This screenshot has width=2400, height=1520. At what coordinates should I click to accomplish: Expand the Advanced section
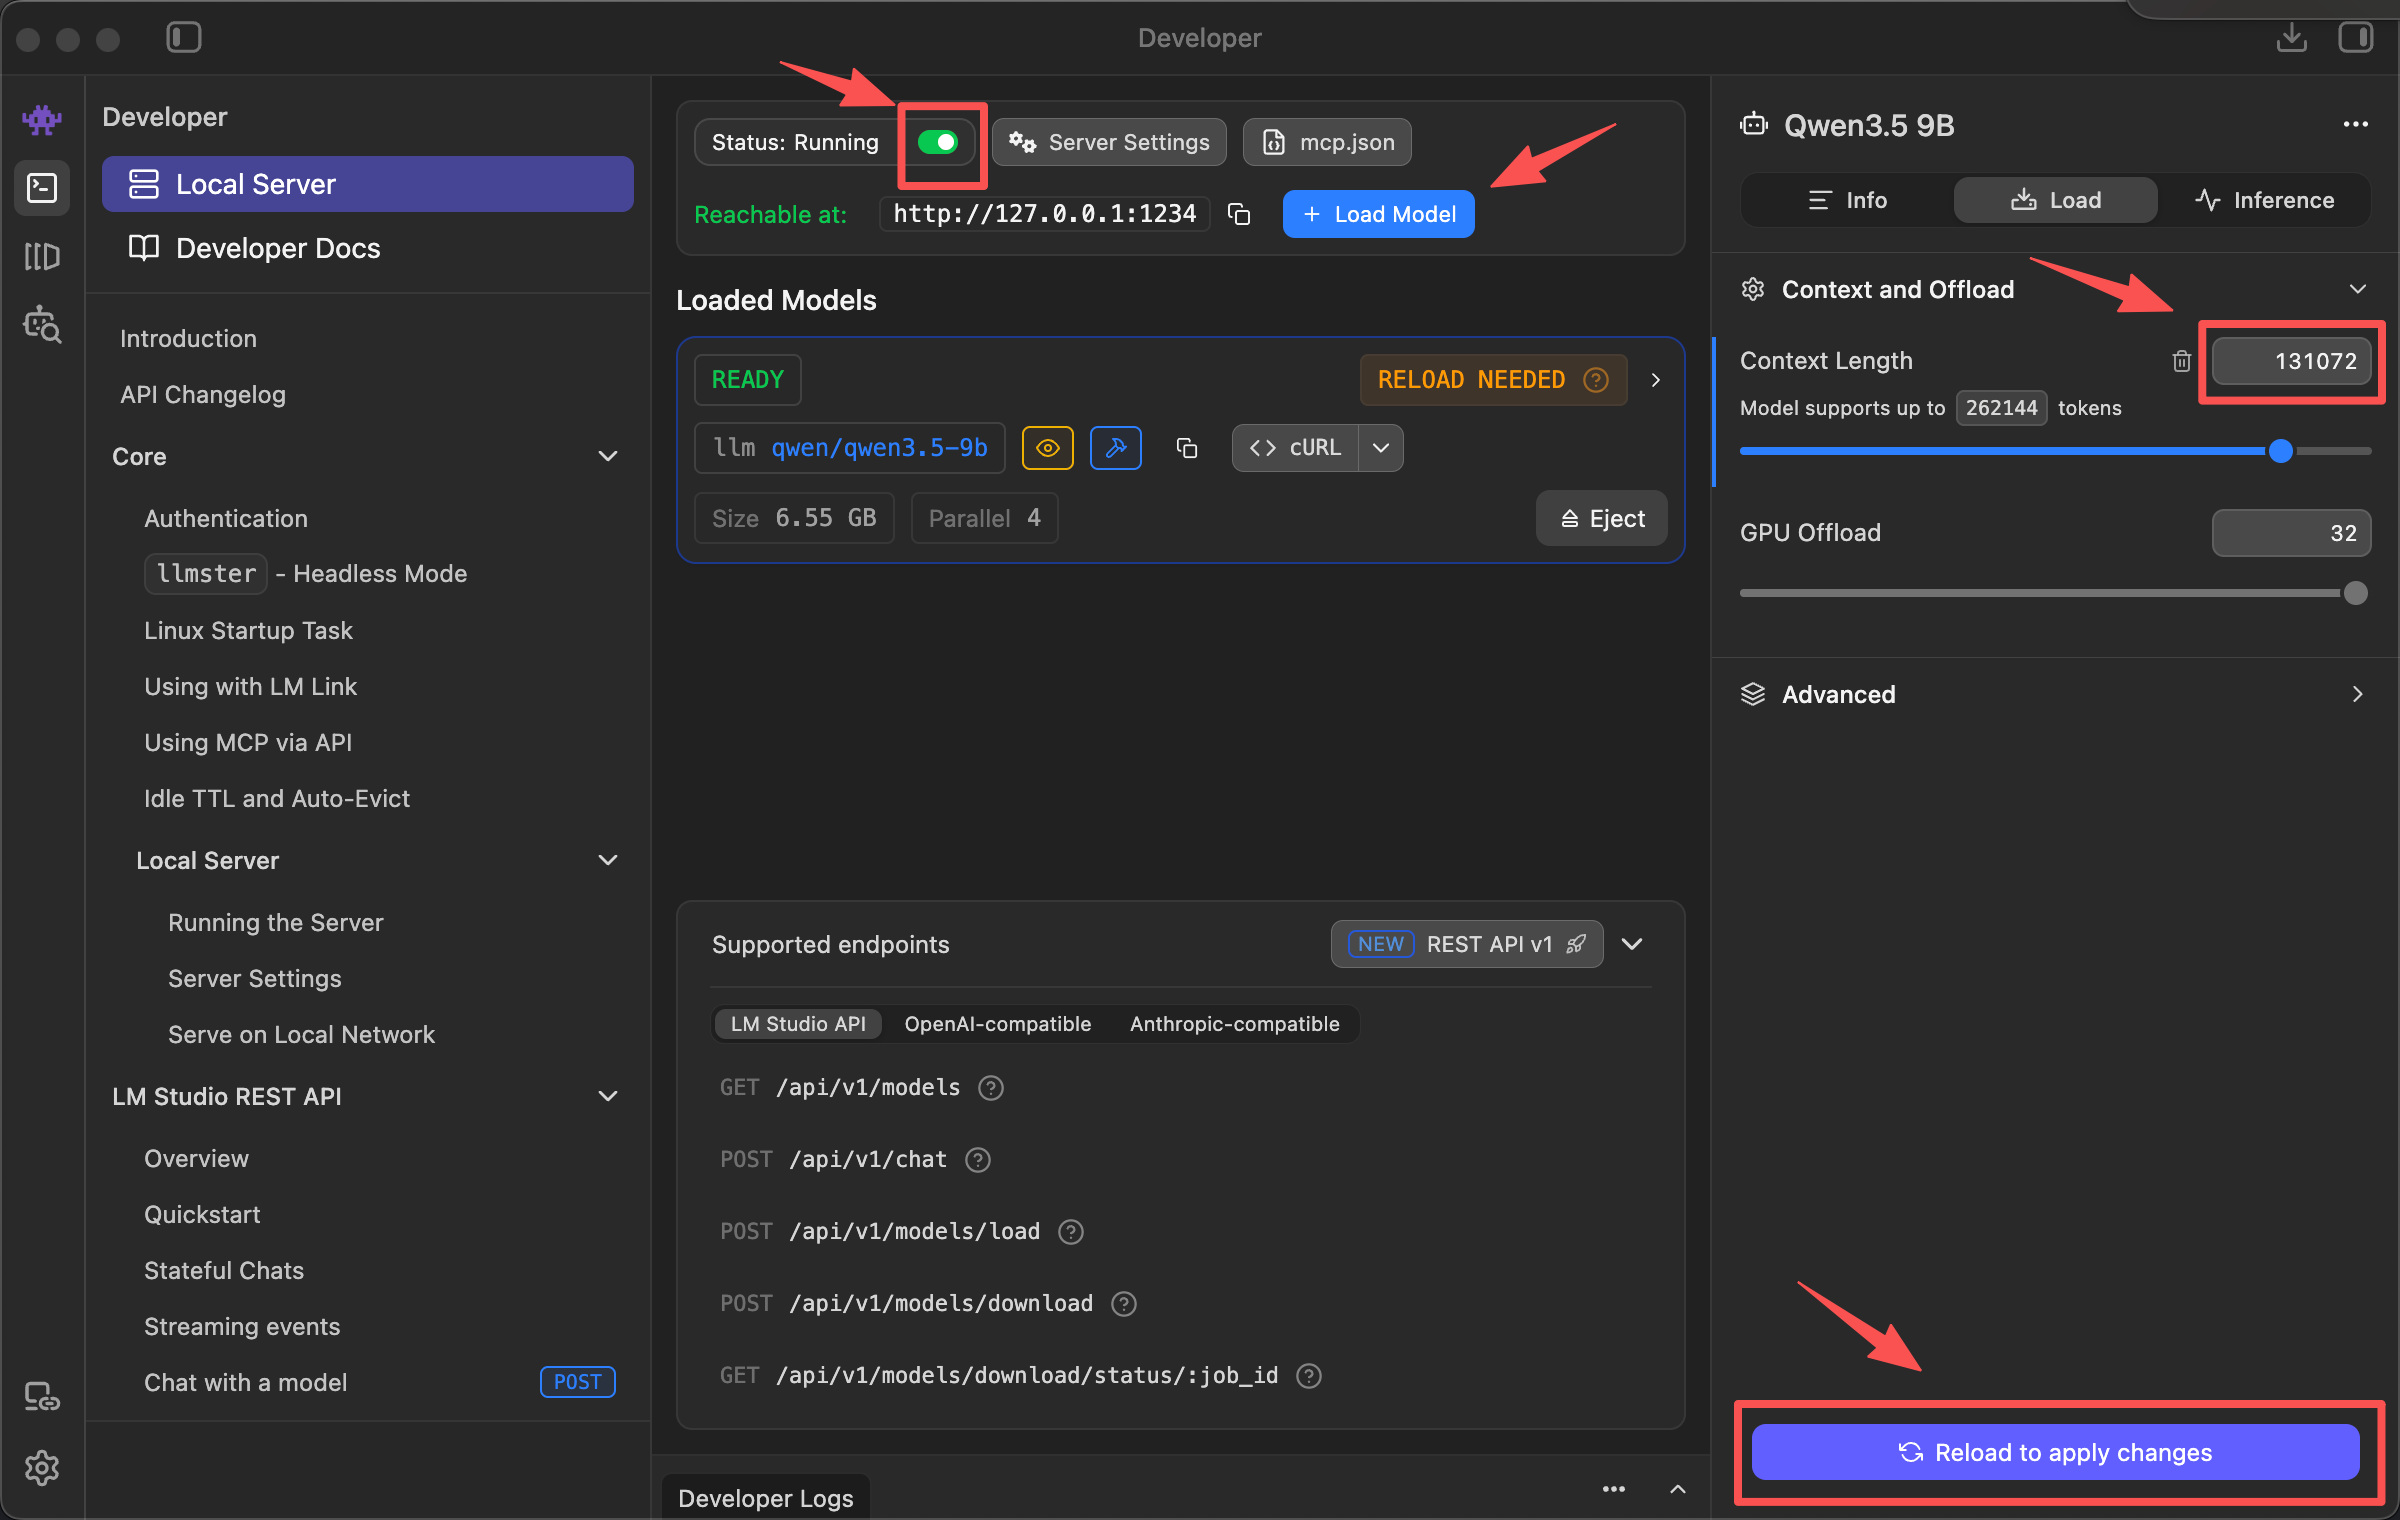2357,694
